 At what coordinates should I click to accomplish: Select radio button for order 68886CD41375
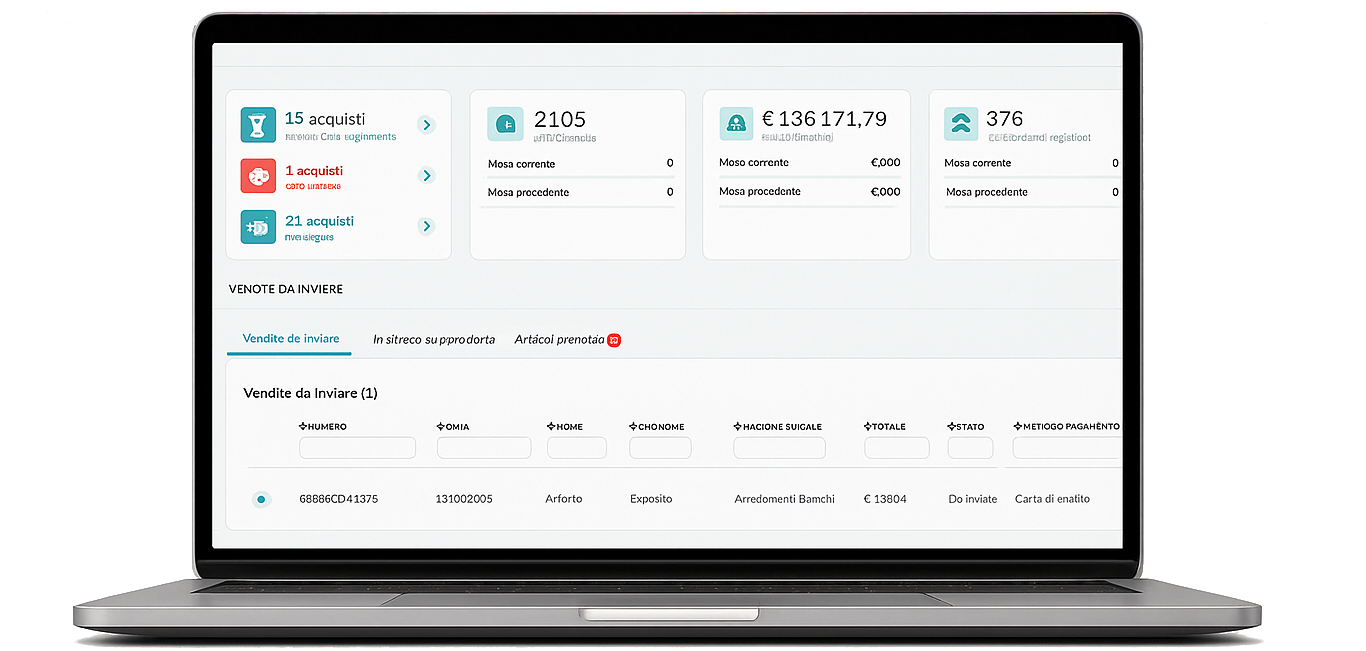(x=261, y=499)
